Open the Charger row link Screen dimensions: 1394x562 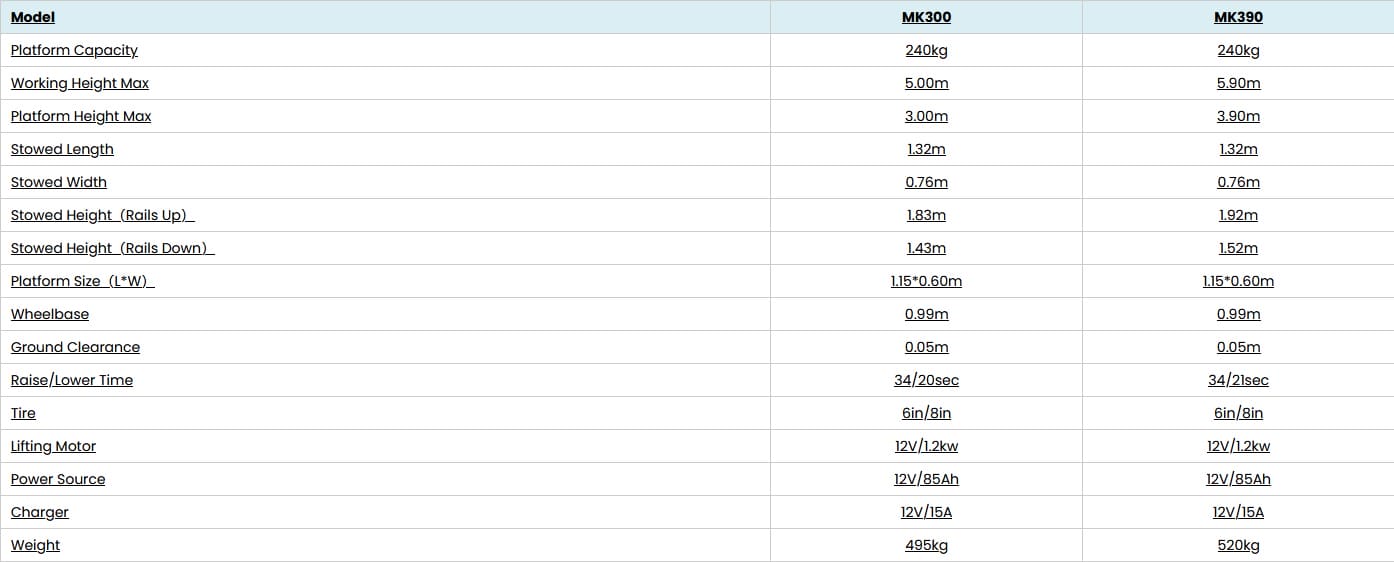click(x=40, y=512)
